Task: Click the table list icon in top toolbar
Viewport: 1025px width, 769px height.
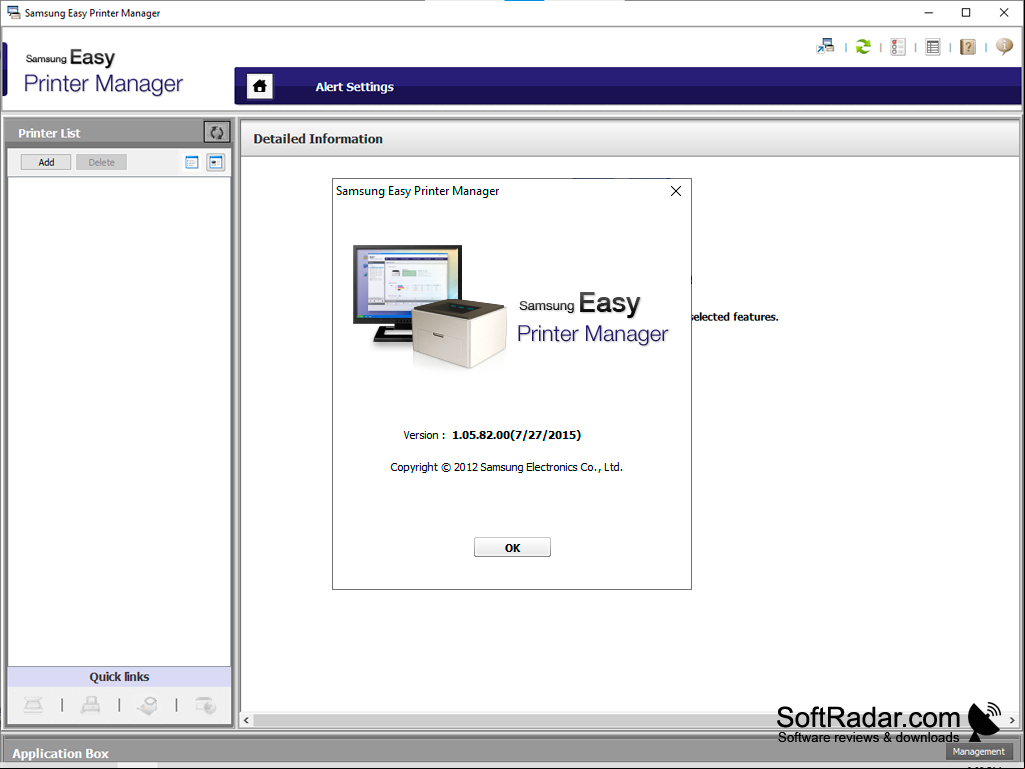Action: [x=933, y=47]
